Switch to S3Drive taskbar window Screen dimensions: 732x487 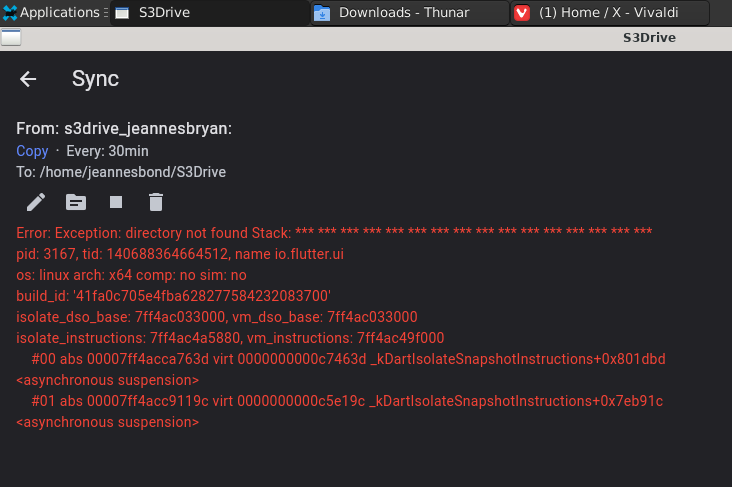tap(210, 13)
